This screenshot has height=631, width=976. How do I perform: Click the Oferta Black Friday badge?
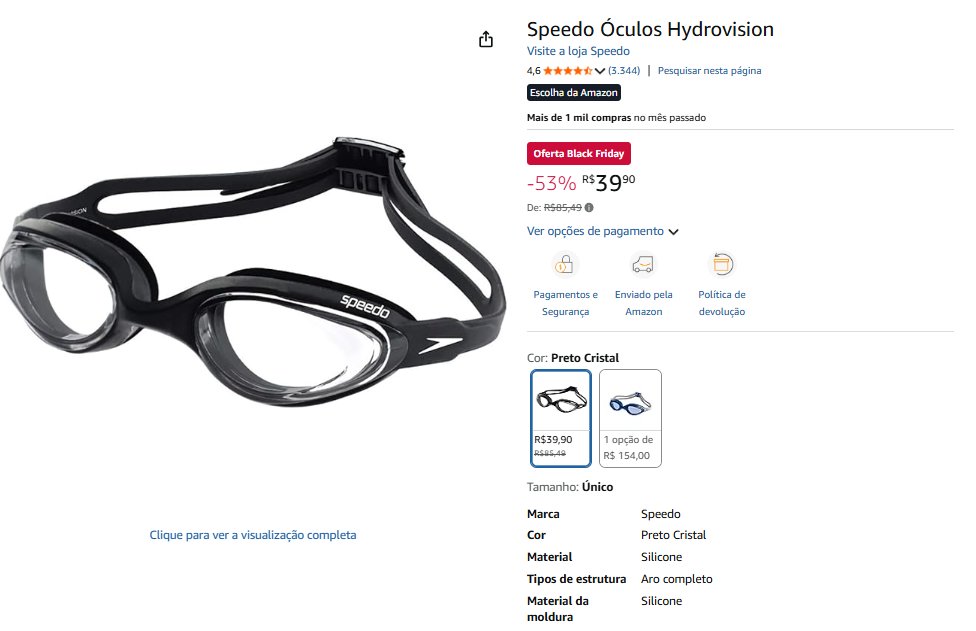point(578,154)
